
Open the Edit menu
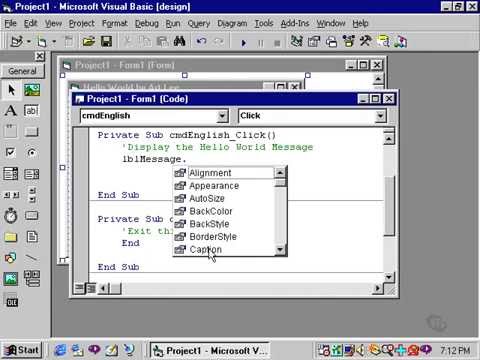tap(30, 23)
